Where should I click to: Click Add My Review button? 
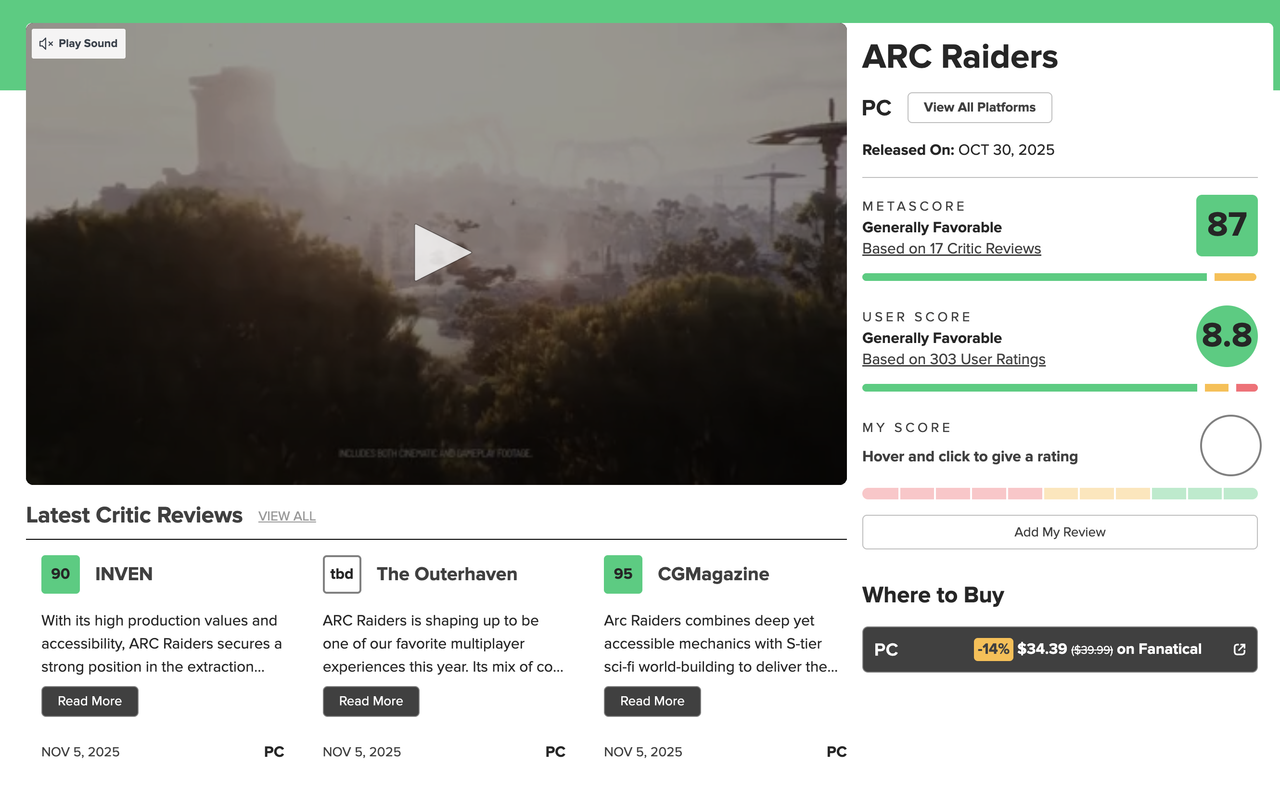point(1059,532)
